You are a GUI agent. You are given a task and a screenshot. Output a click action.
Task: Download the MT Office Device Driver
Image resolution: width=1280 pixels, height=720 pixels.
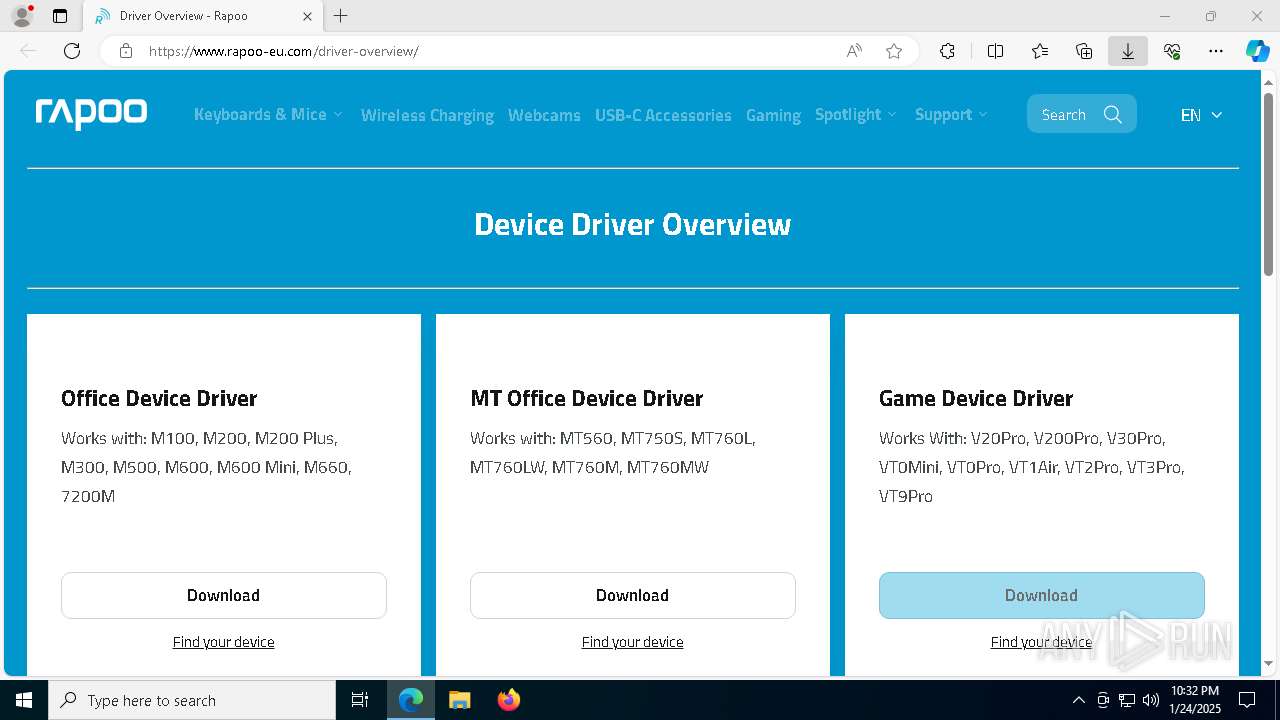coord(633,595)
